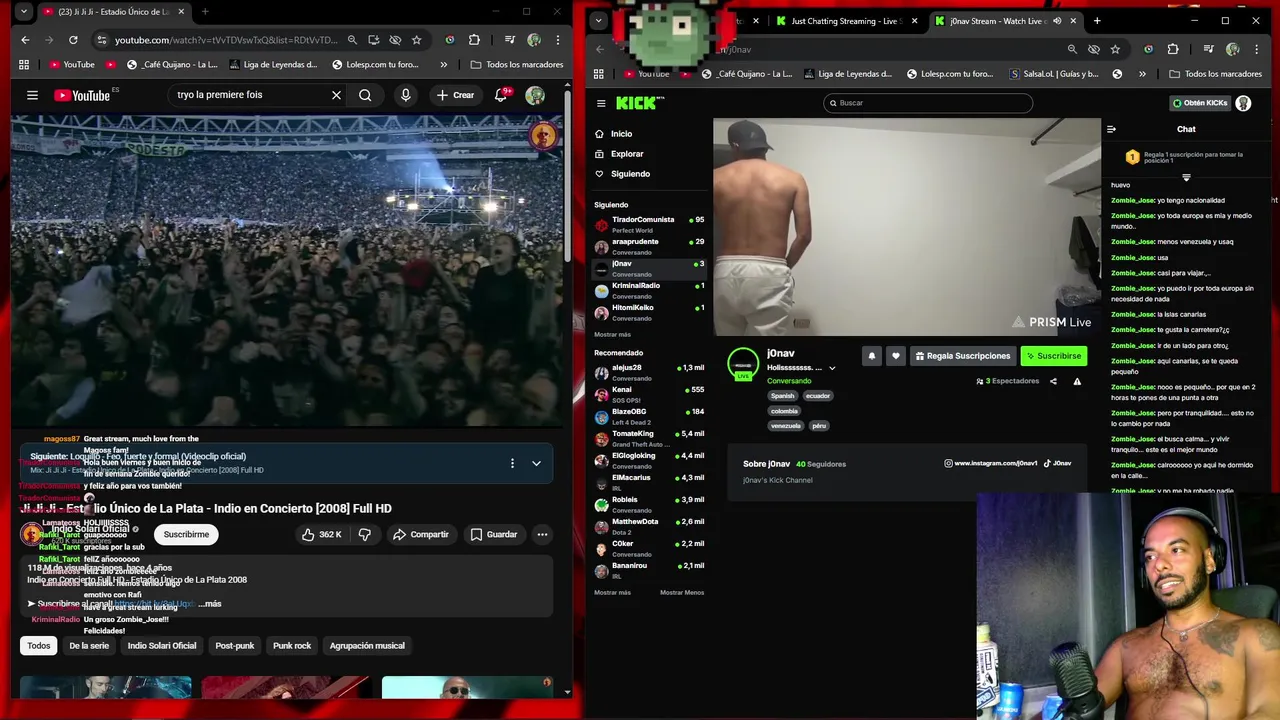Save the video with Guardar
The height and width of the screenshot is (720, 1280).
[x=493, y=534]
